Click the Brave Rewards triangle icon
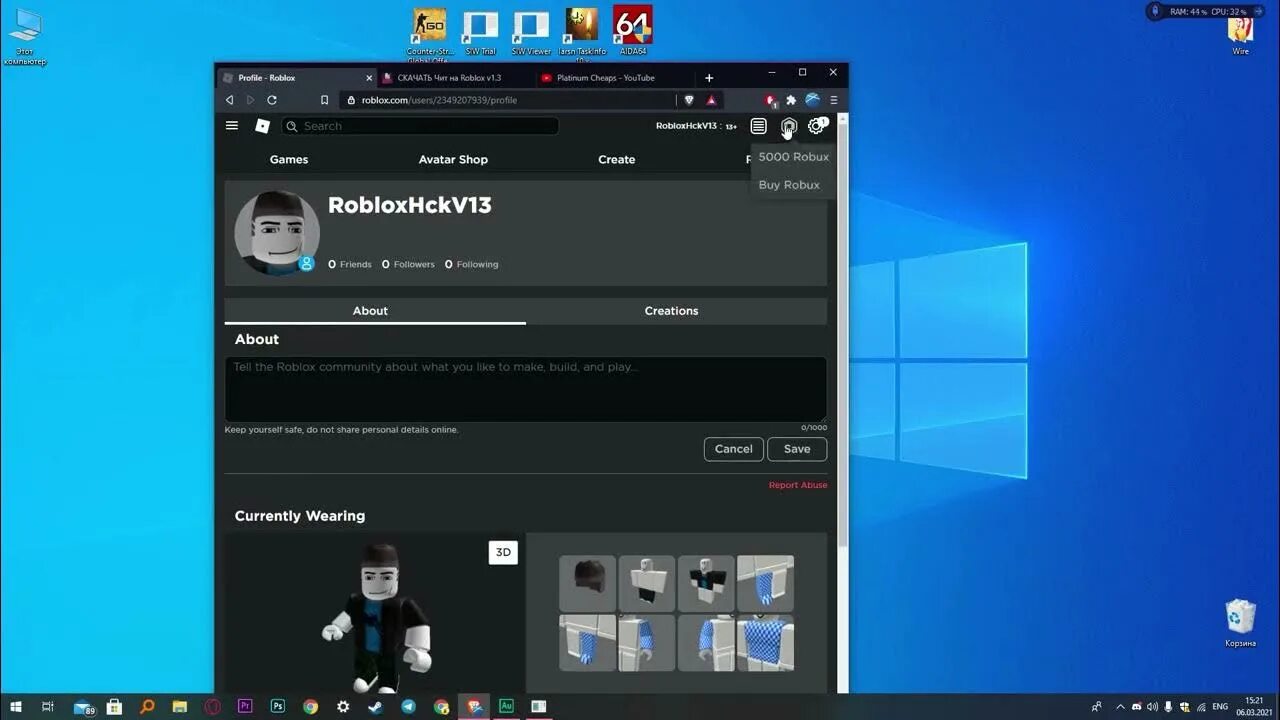Image resolution: width=1280 pixels, height=720 pixels. (x=711, y=100)
